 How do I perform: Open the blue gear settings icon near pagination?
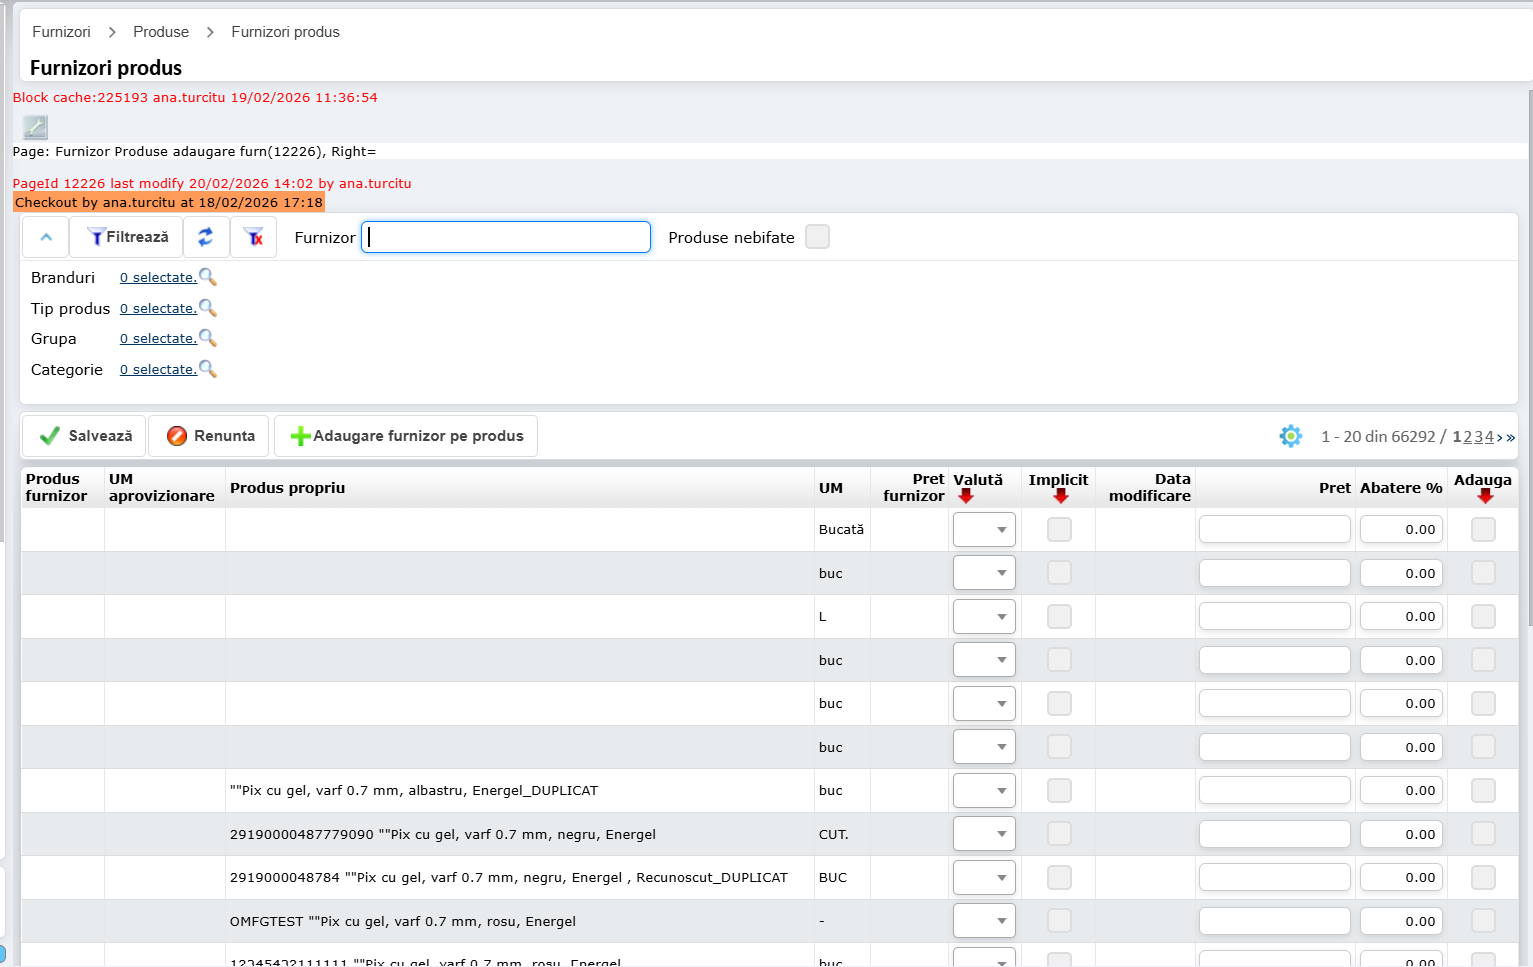point(1290,436)
